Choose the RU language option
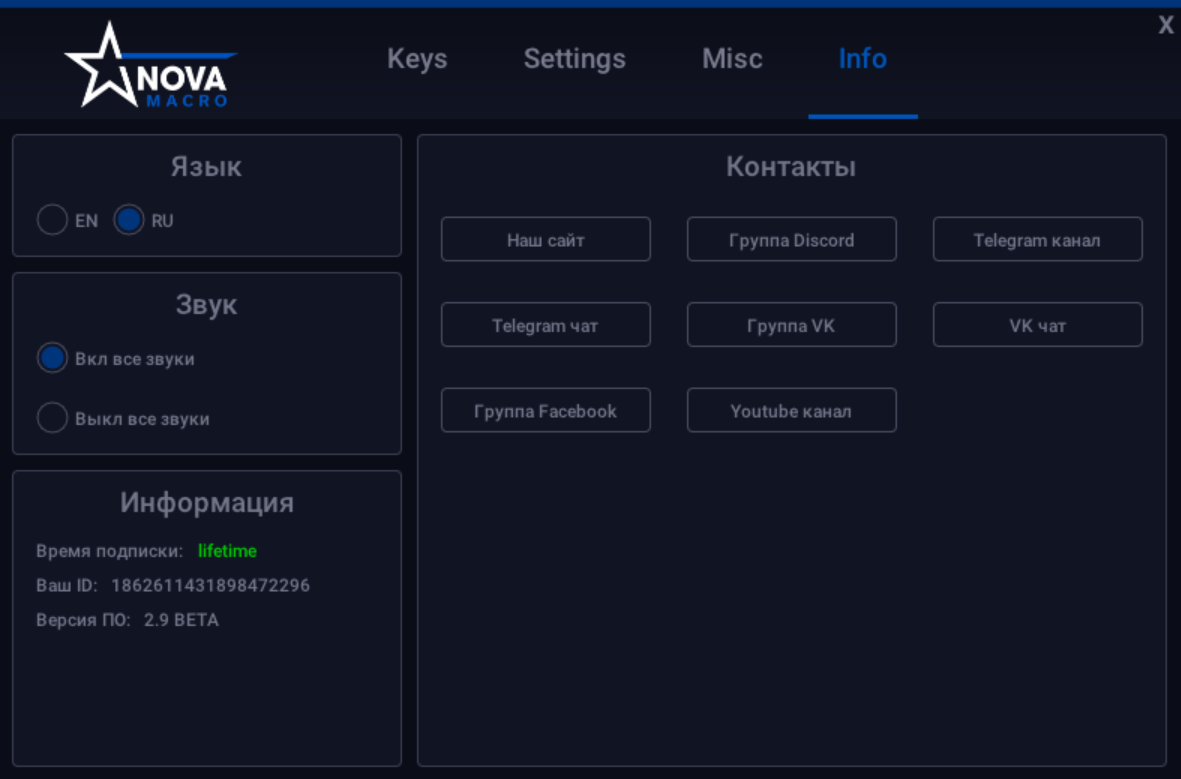 pos(129,220)
